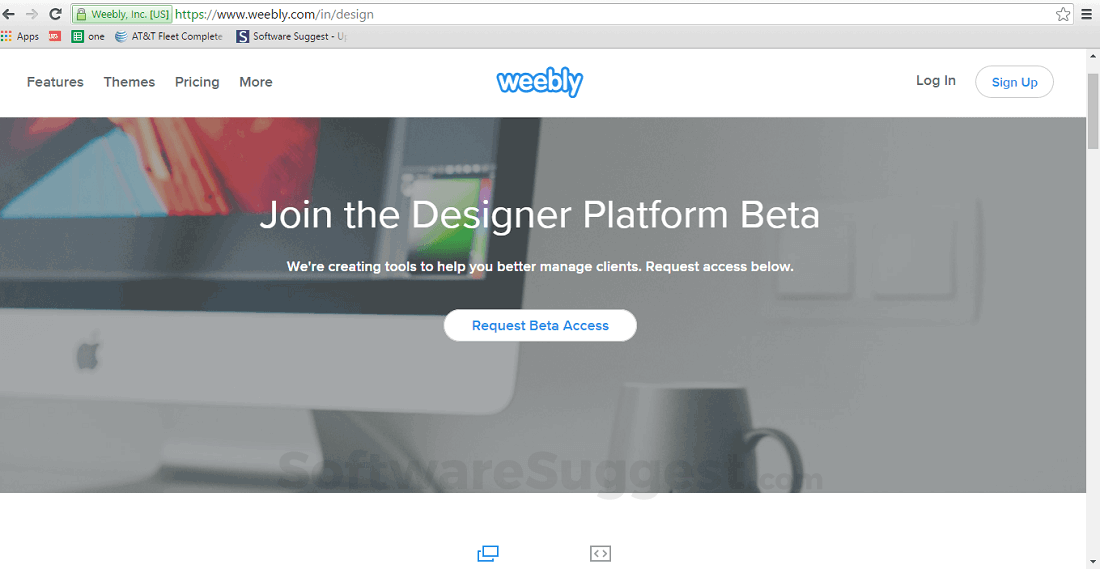
Task: Expand the More navigation dropdown
Action: (255, 82)
